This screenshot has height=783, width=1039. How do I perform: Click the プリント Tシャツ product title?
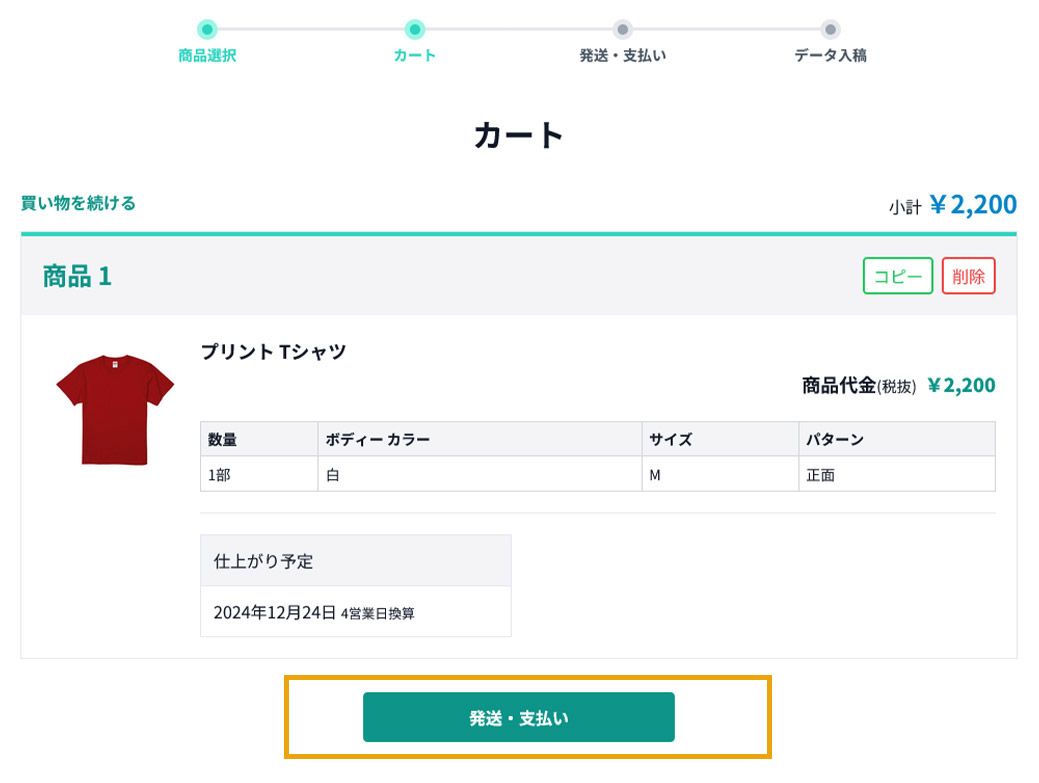click(274, 352)
